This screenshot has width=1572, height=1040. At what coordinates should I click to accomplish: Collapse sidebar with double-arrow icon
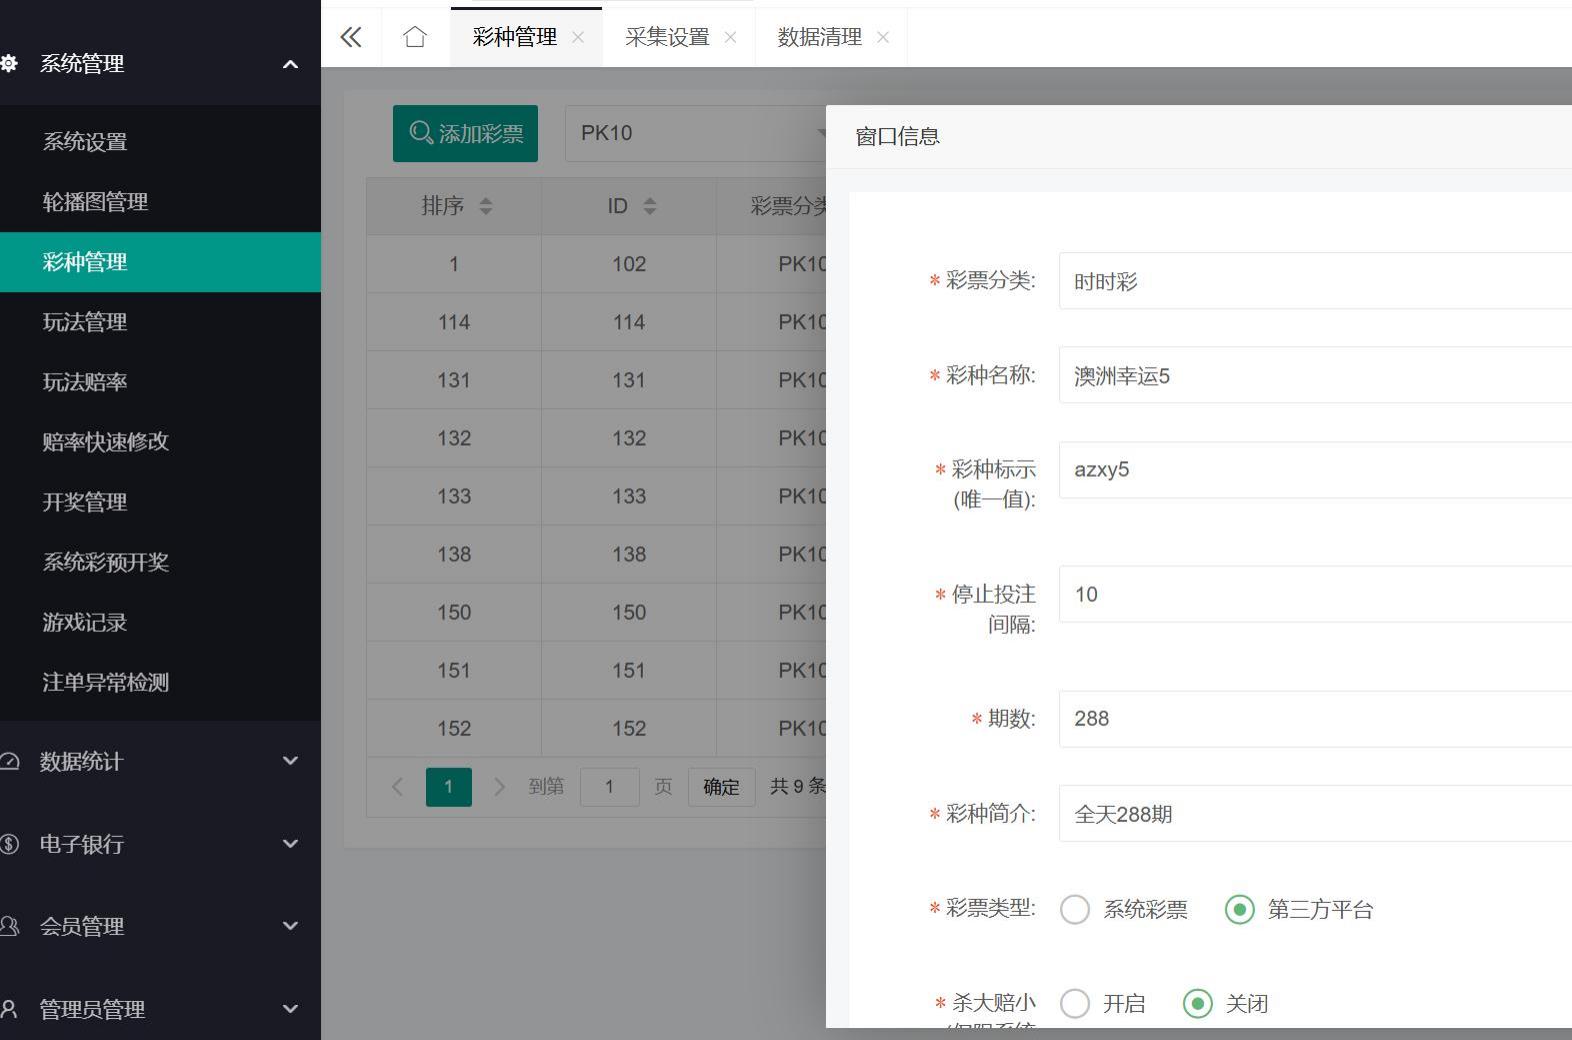click(350, 38)
